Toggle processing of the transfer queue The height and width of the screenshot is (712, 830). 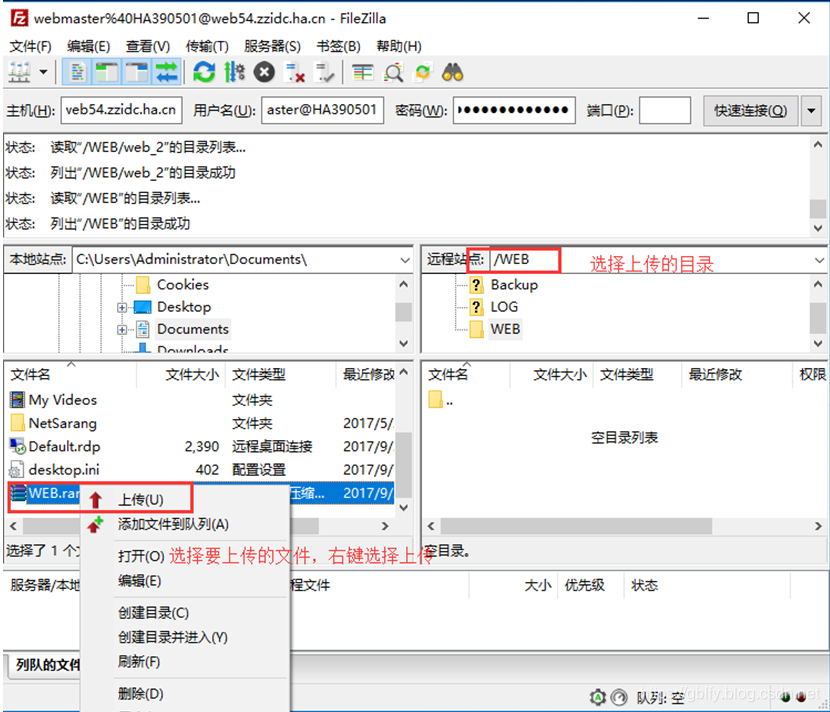tap(234, 72)
